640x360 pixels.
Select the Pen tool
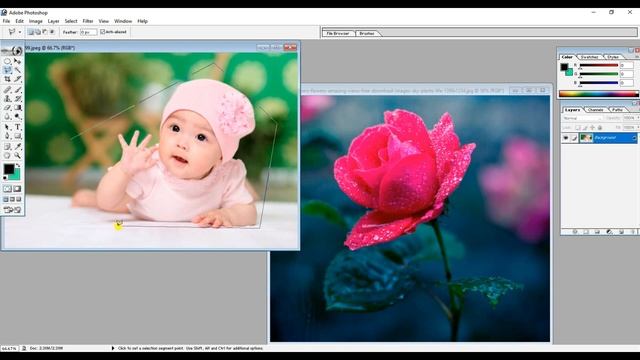(7, 136)
